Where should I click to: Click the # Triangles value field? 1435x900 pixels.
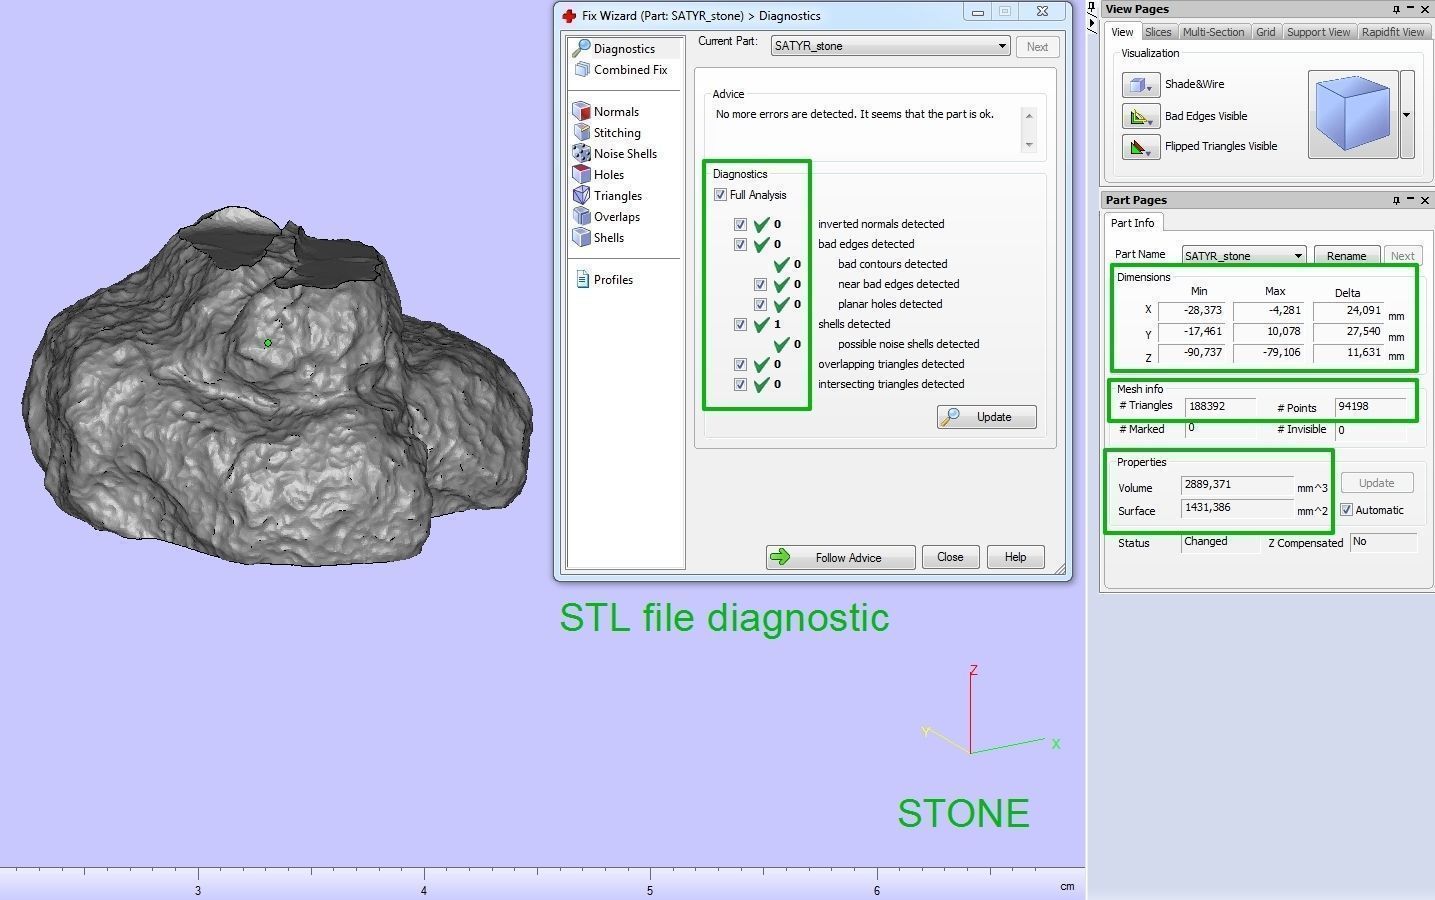(x=1220, y=407)
